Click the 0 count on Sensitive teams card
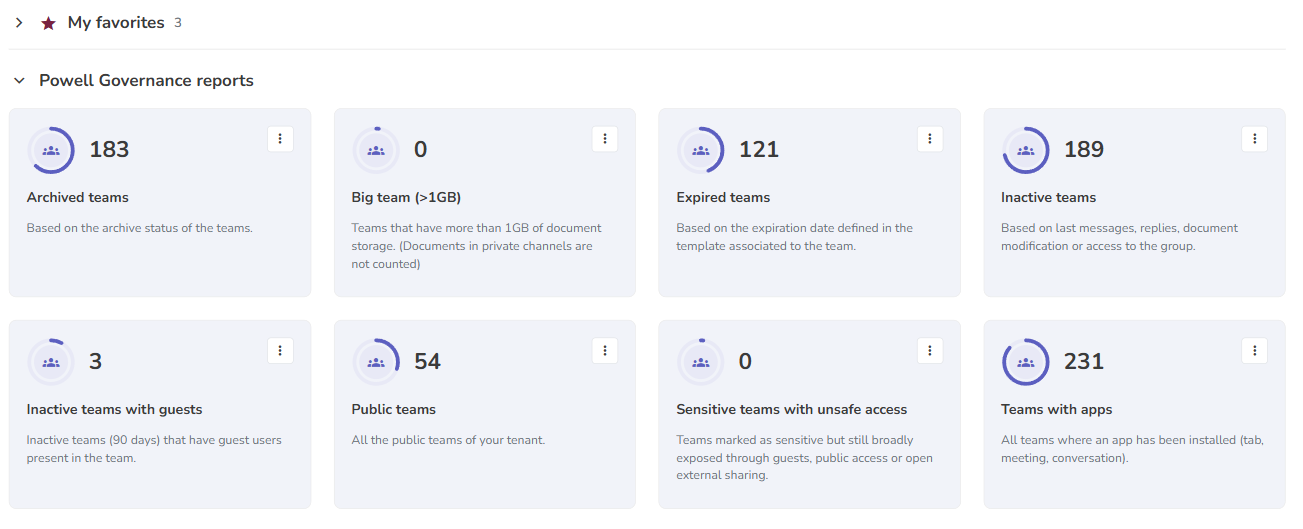 point(745,362)
